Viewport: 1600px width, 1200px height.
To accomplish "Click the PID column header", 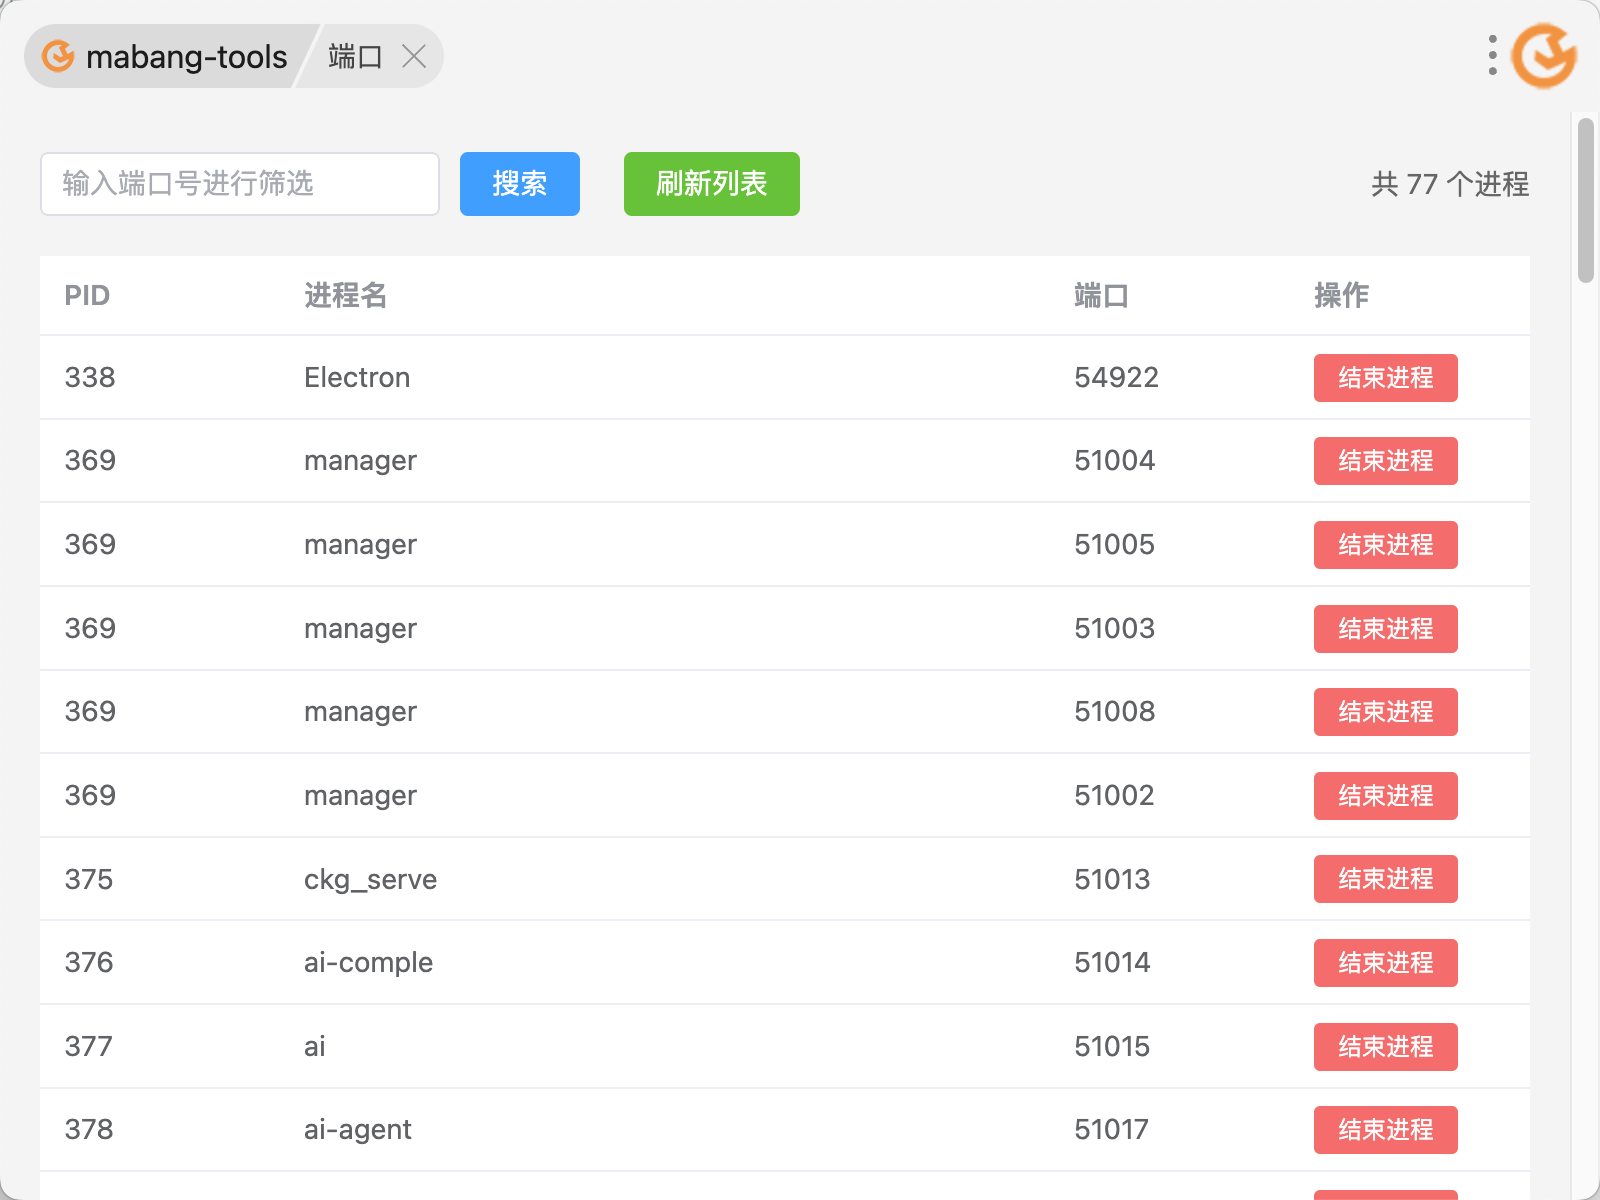I will [87, 295].
